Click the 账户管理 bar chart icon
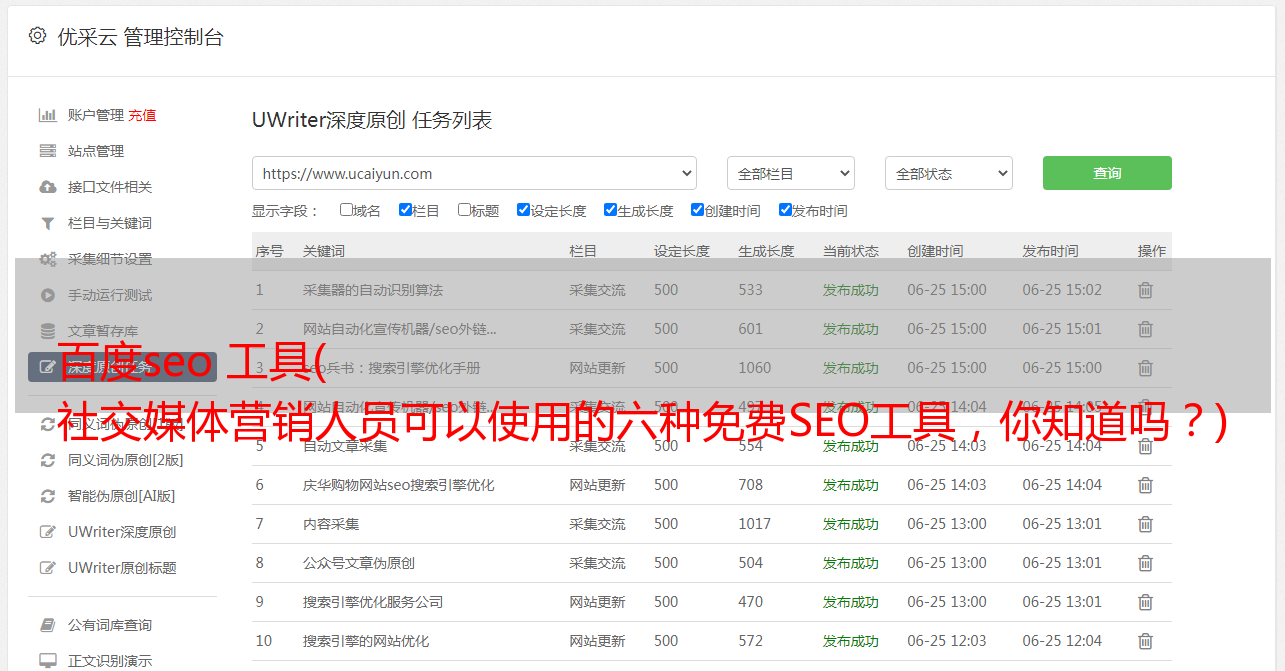Viewport: 1285px width, 671px height. [x=47, y=115]
